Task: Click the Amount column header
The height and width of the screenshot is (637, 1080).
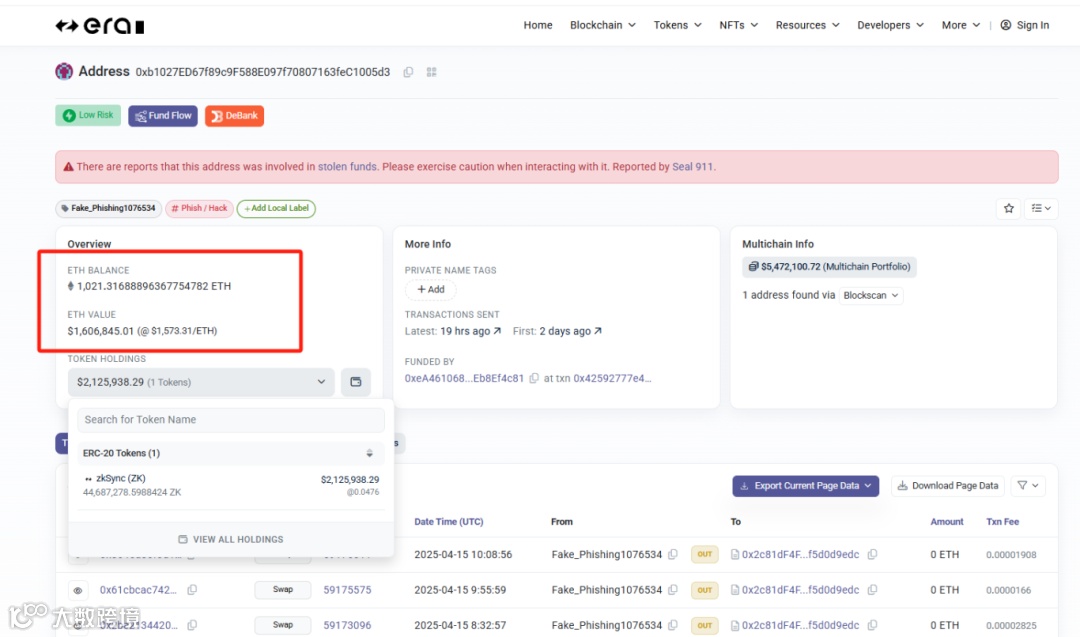Action: point(946,521)
